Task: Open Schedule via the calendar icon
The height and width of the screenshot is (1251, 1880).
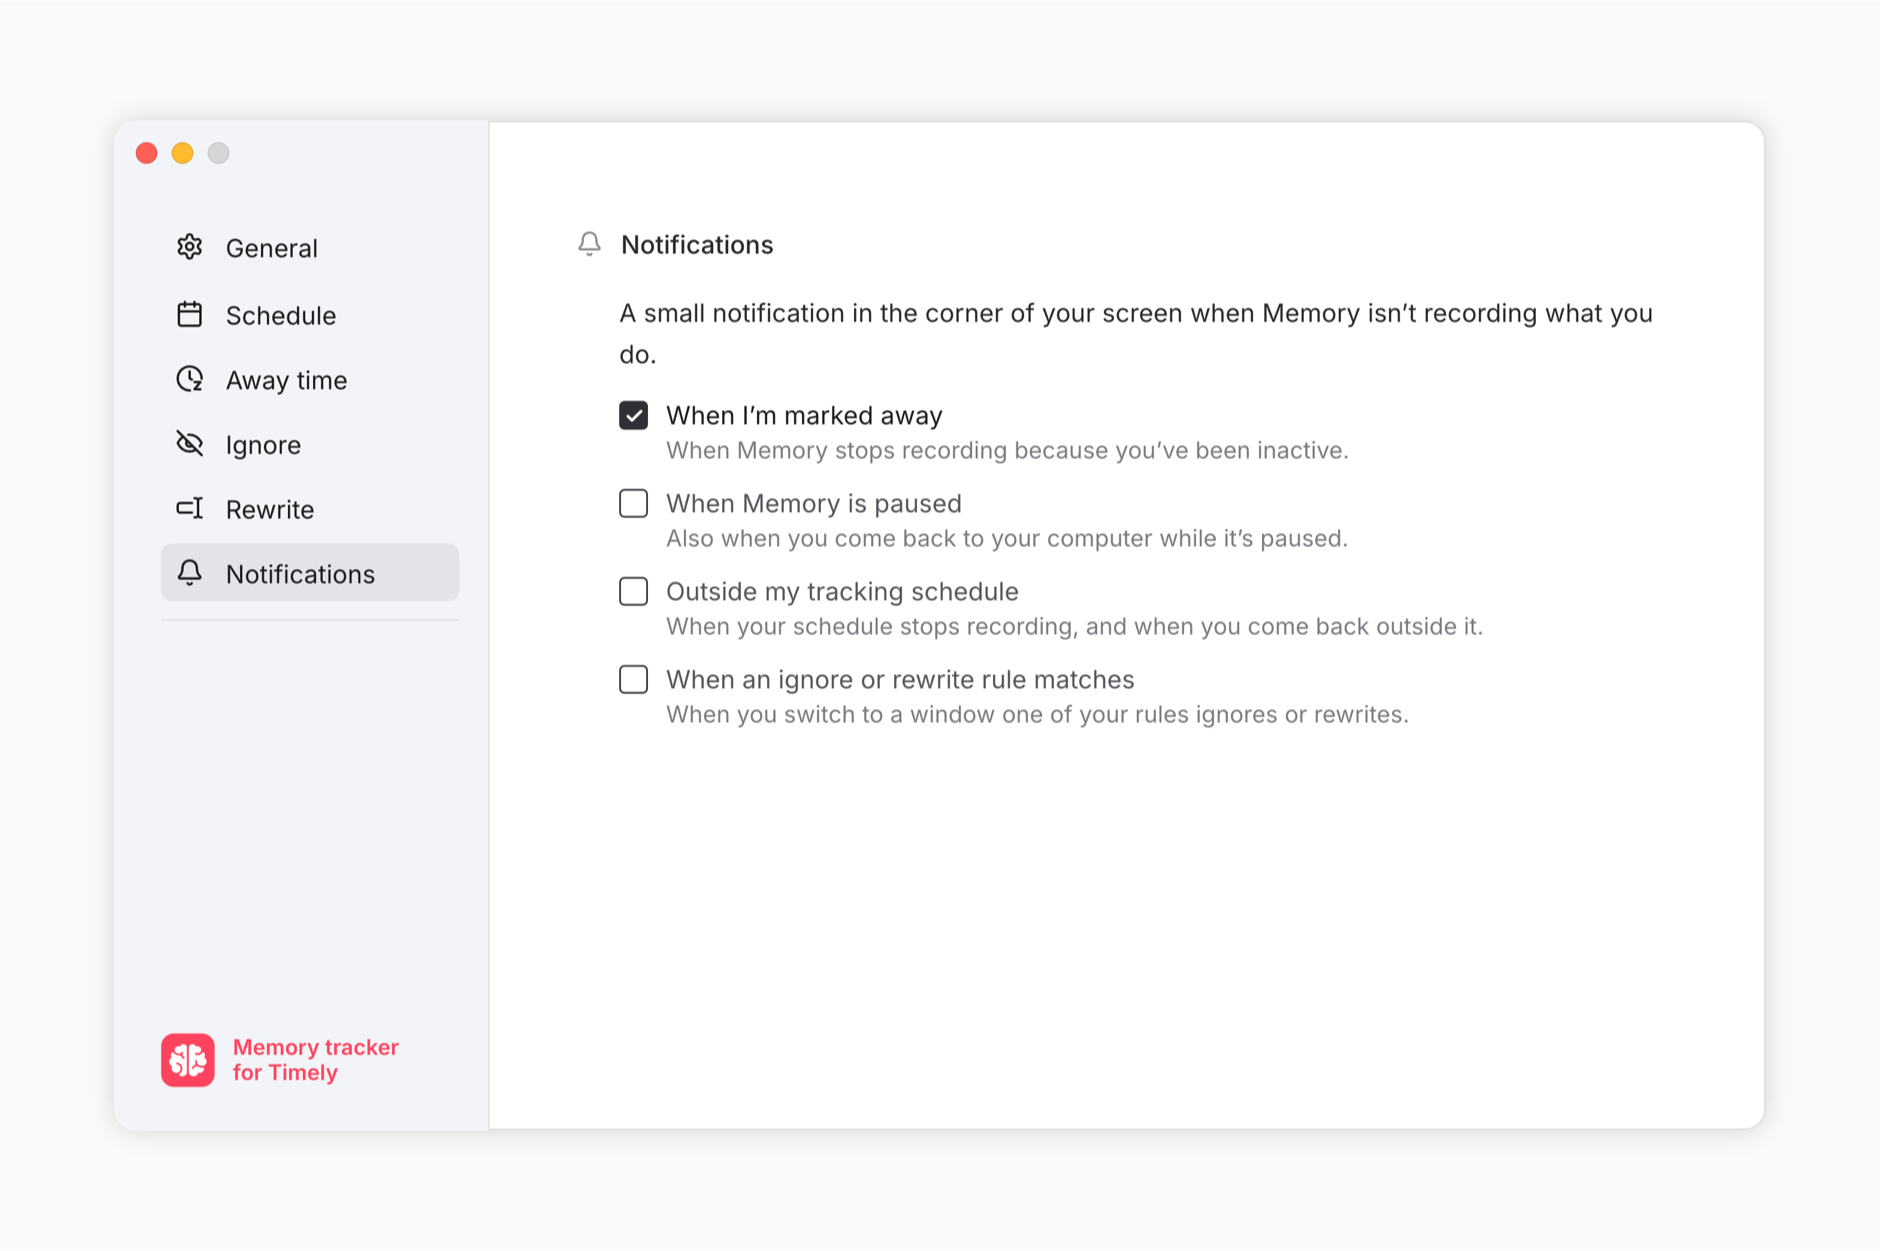Action: pyautogui.click(x=190, y=315)
